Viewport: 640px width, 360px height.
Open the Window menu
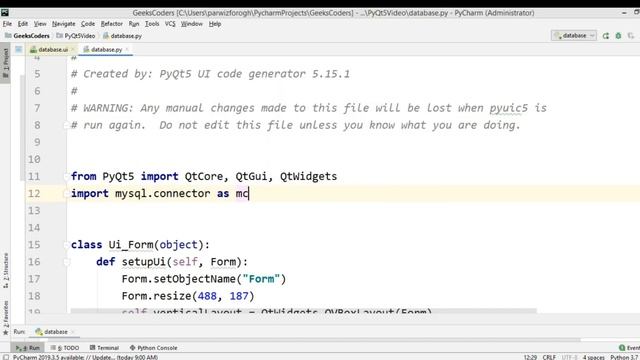click(191, 24)
